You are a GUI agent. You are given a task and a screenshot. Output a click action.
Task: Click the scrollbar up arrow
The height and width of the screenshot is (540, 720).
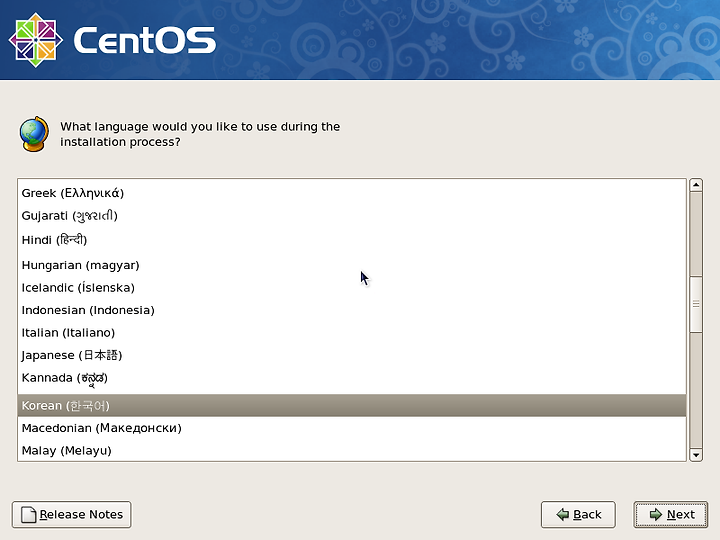(x=696, y=185)
